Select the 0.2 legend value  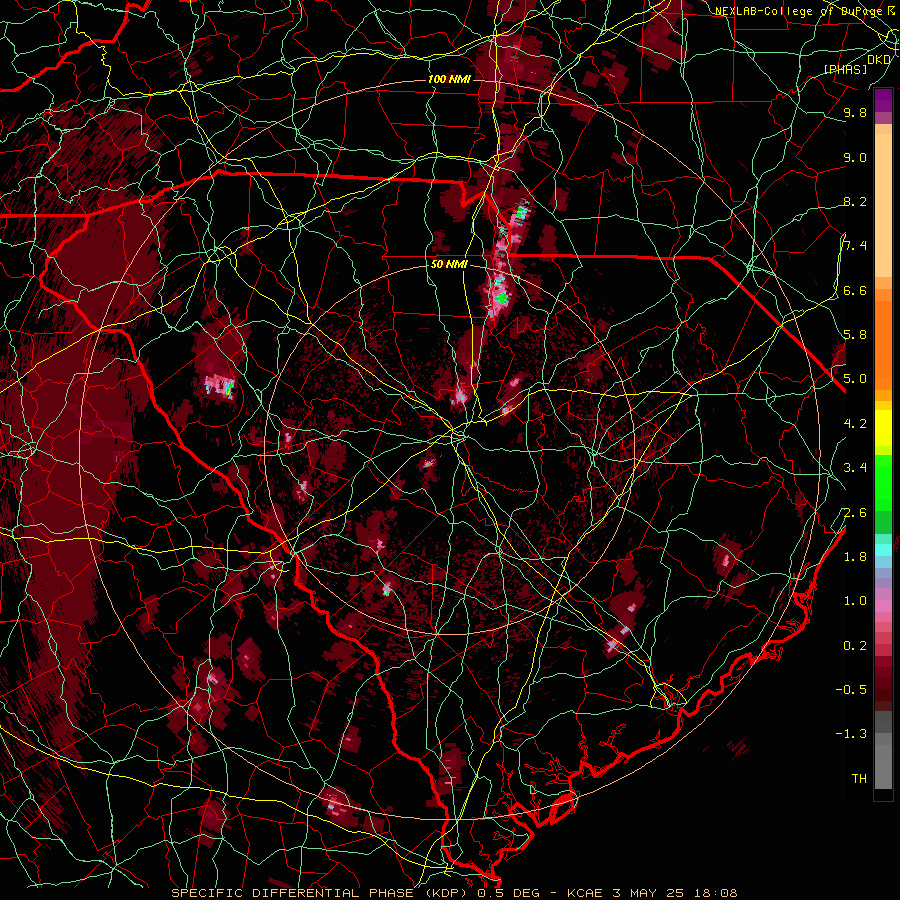point(855,646)
